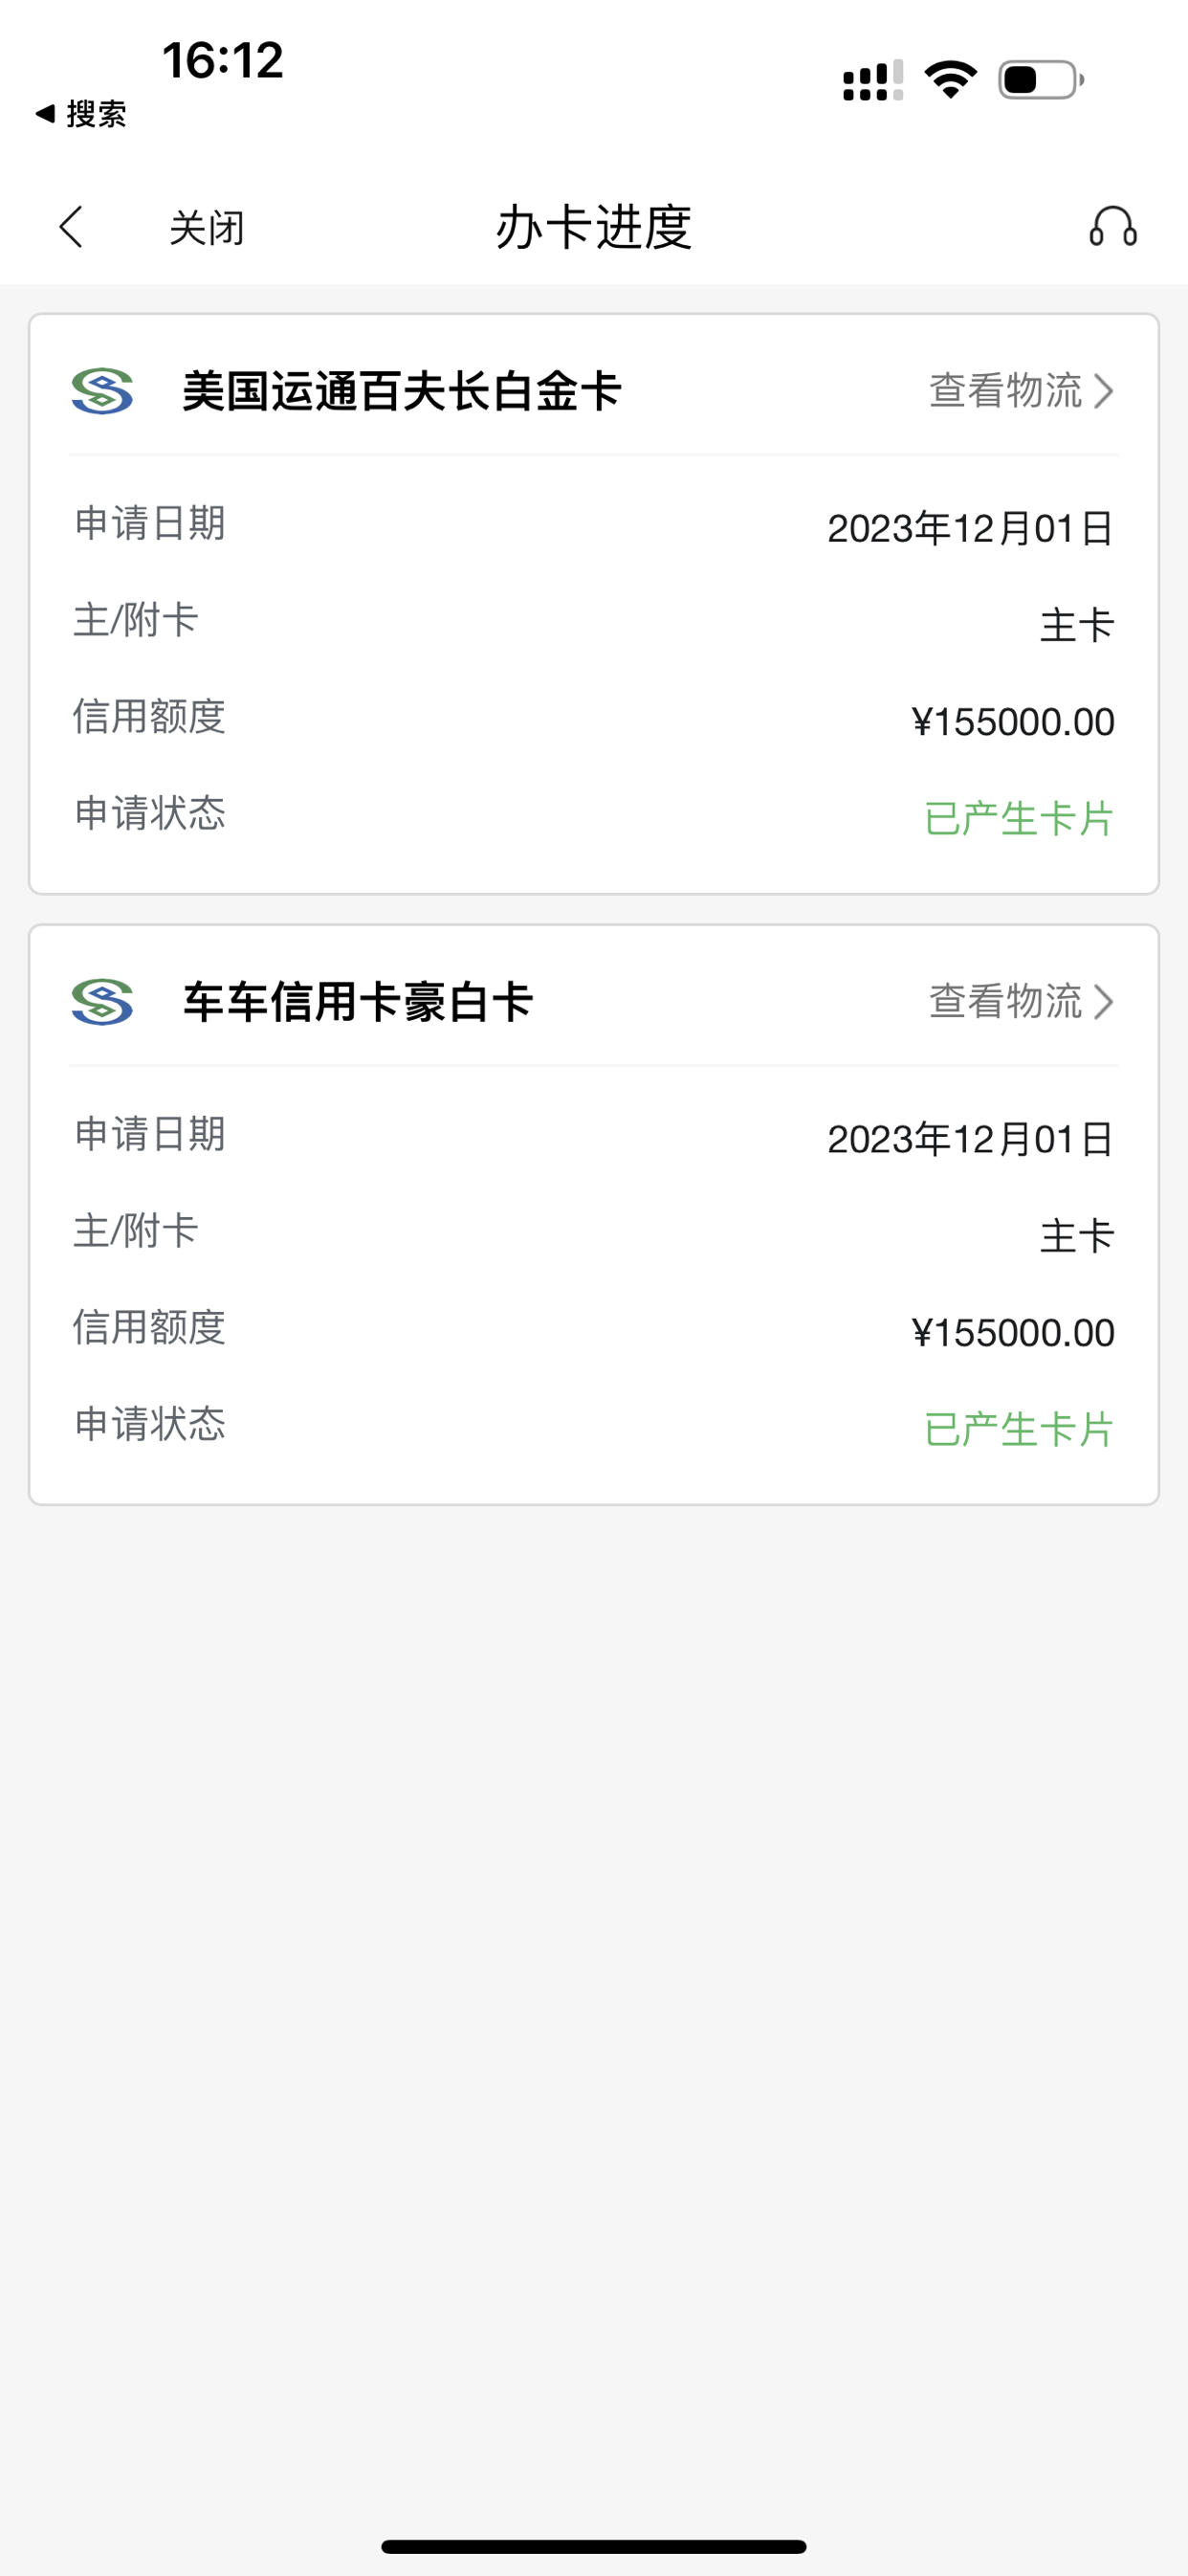1188x2576 pixels.
Task: Tap the battery indicator icon
Action: point(1041,80)
